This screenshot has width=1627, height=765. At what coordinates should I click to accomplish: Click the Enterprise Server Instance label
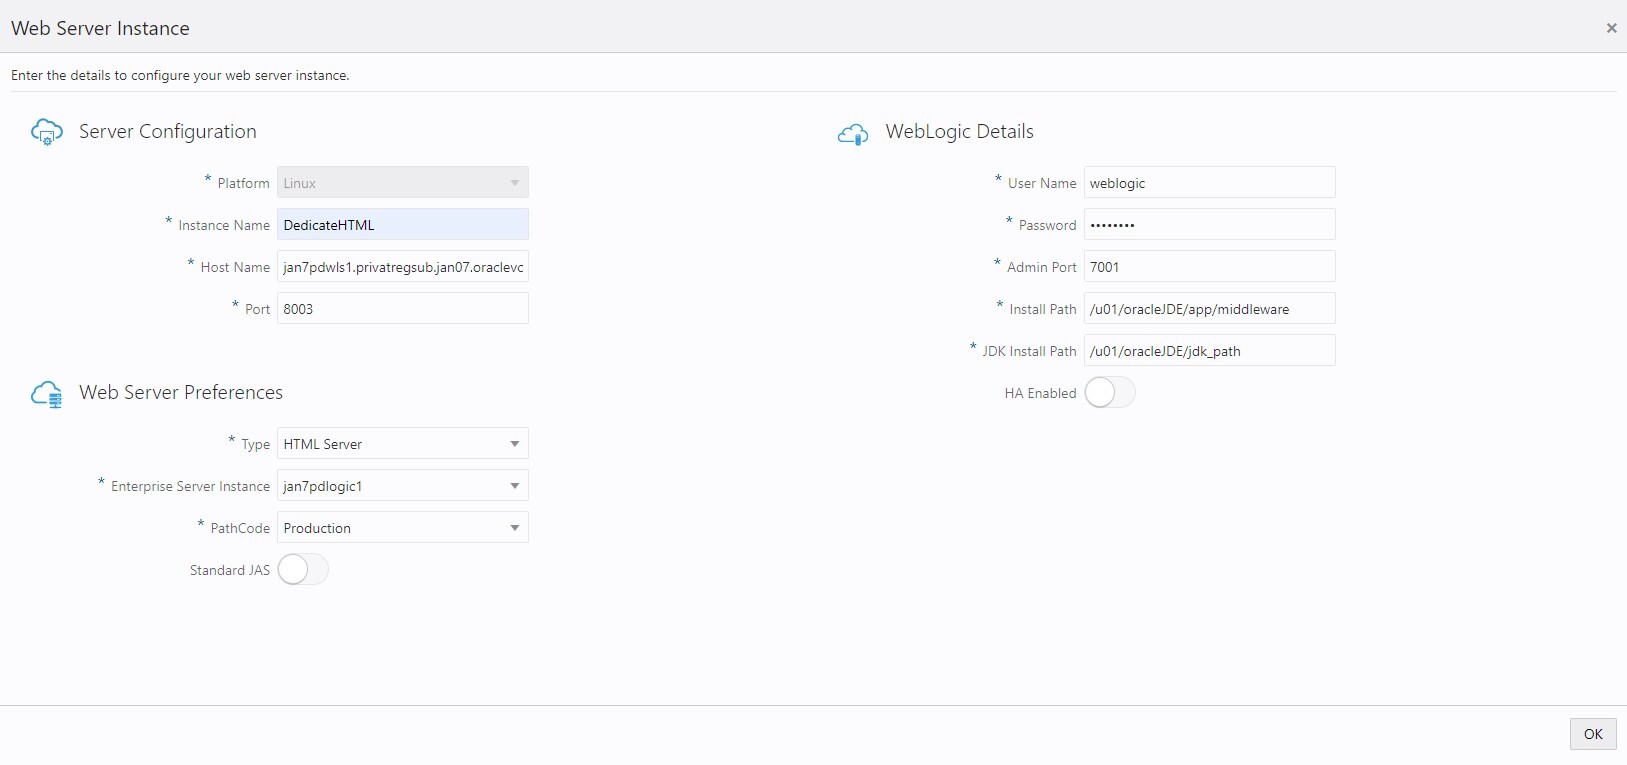[190, 486]
